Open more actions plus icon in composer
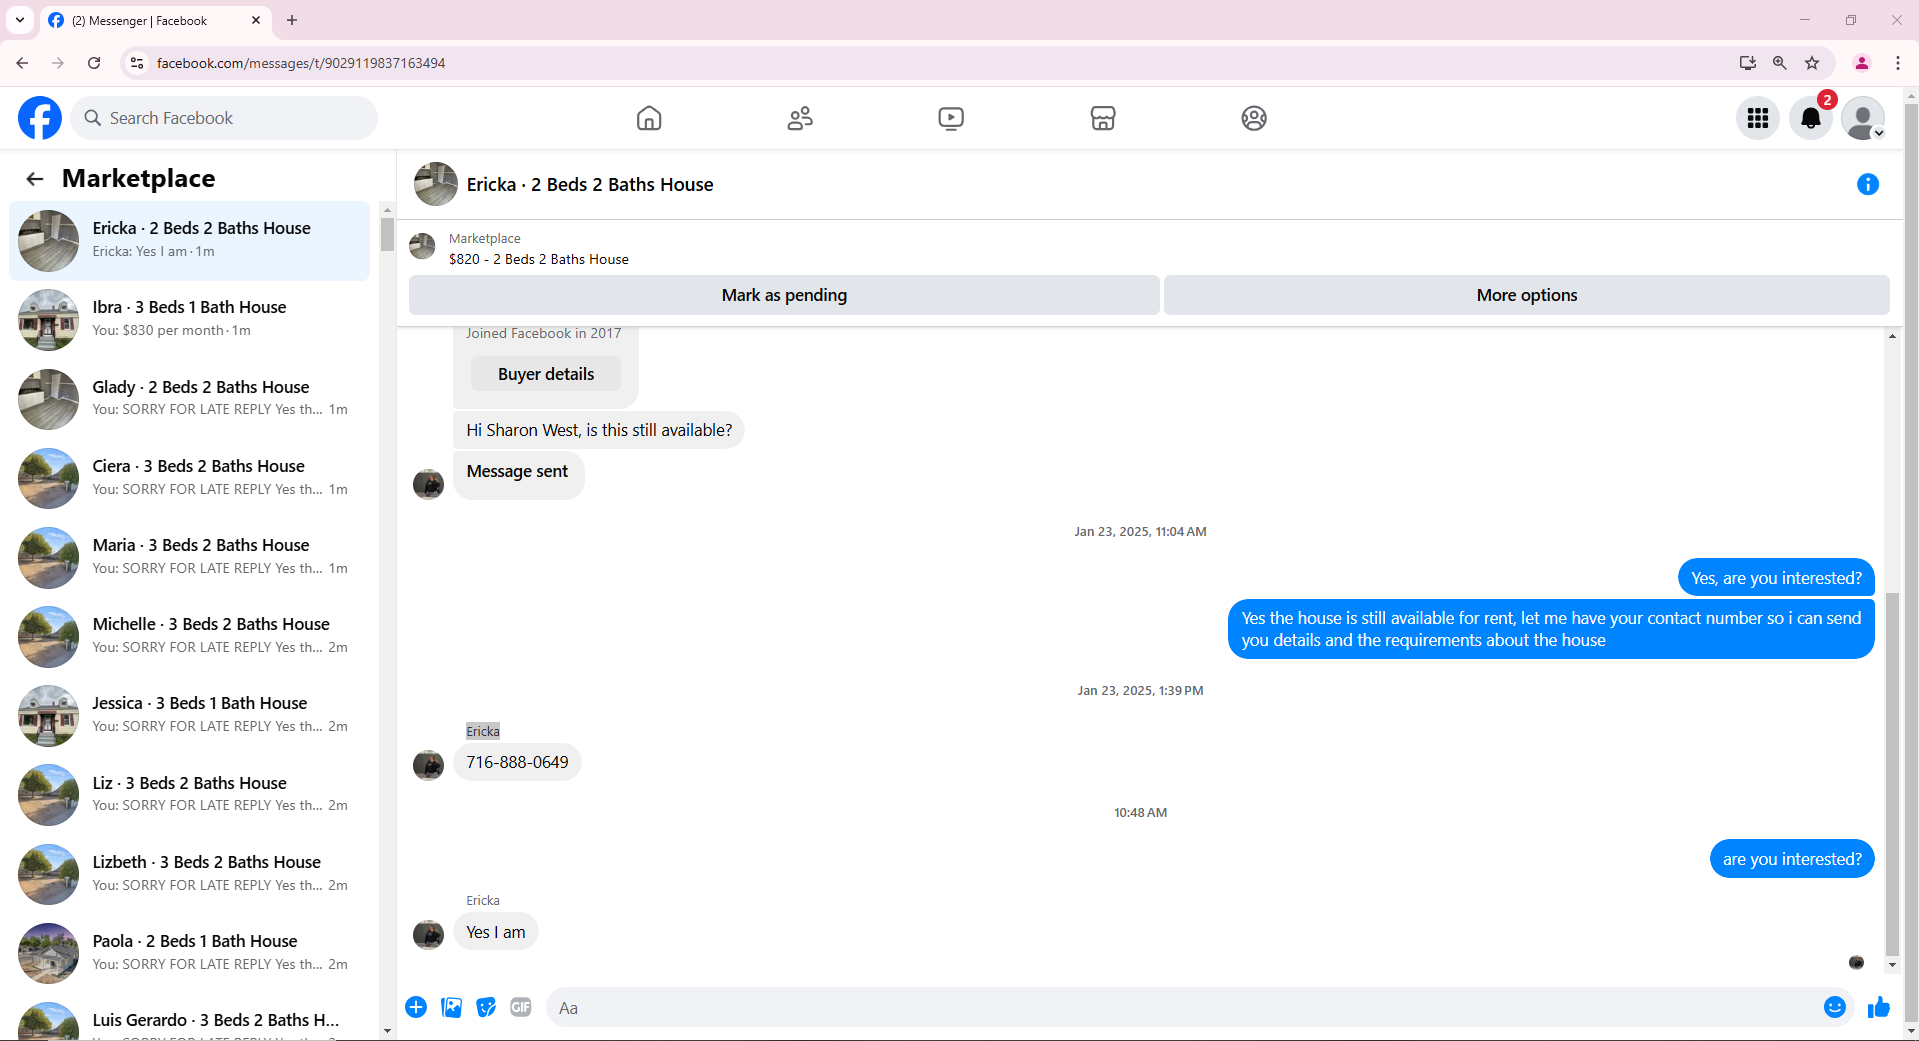 coord(416,1007)
